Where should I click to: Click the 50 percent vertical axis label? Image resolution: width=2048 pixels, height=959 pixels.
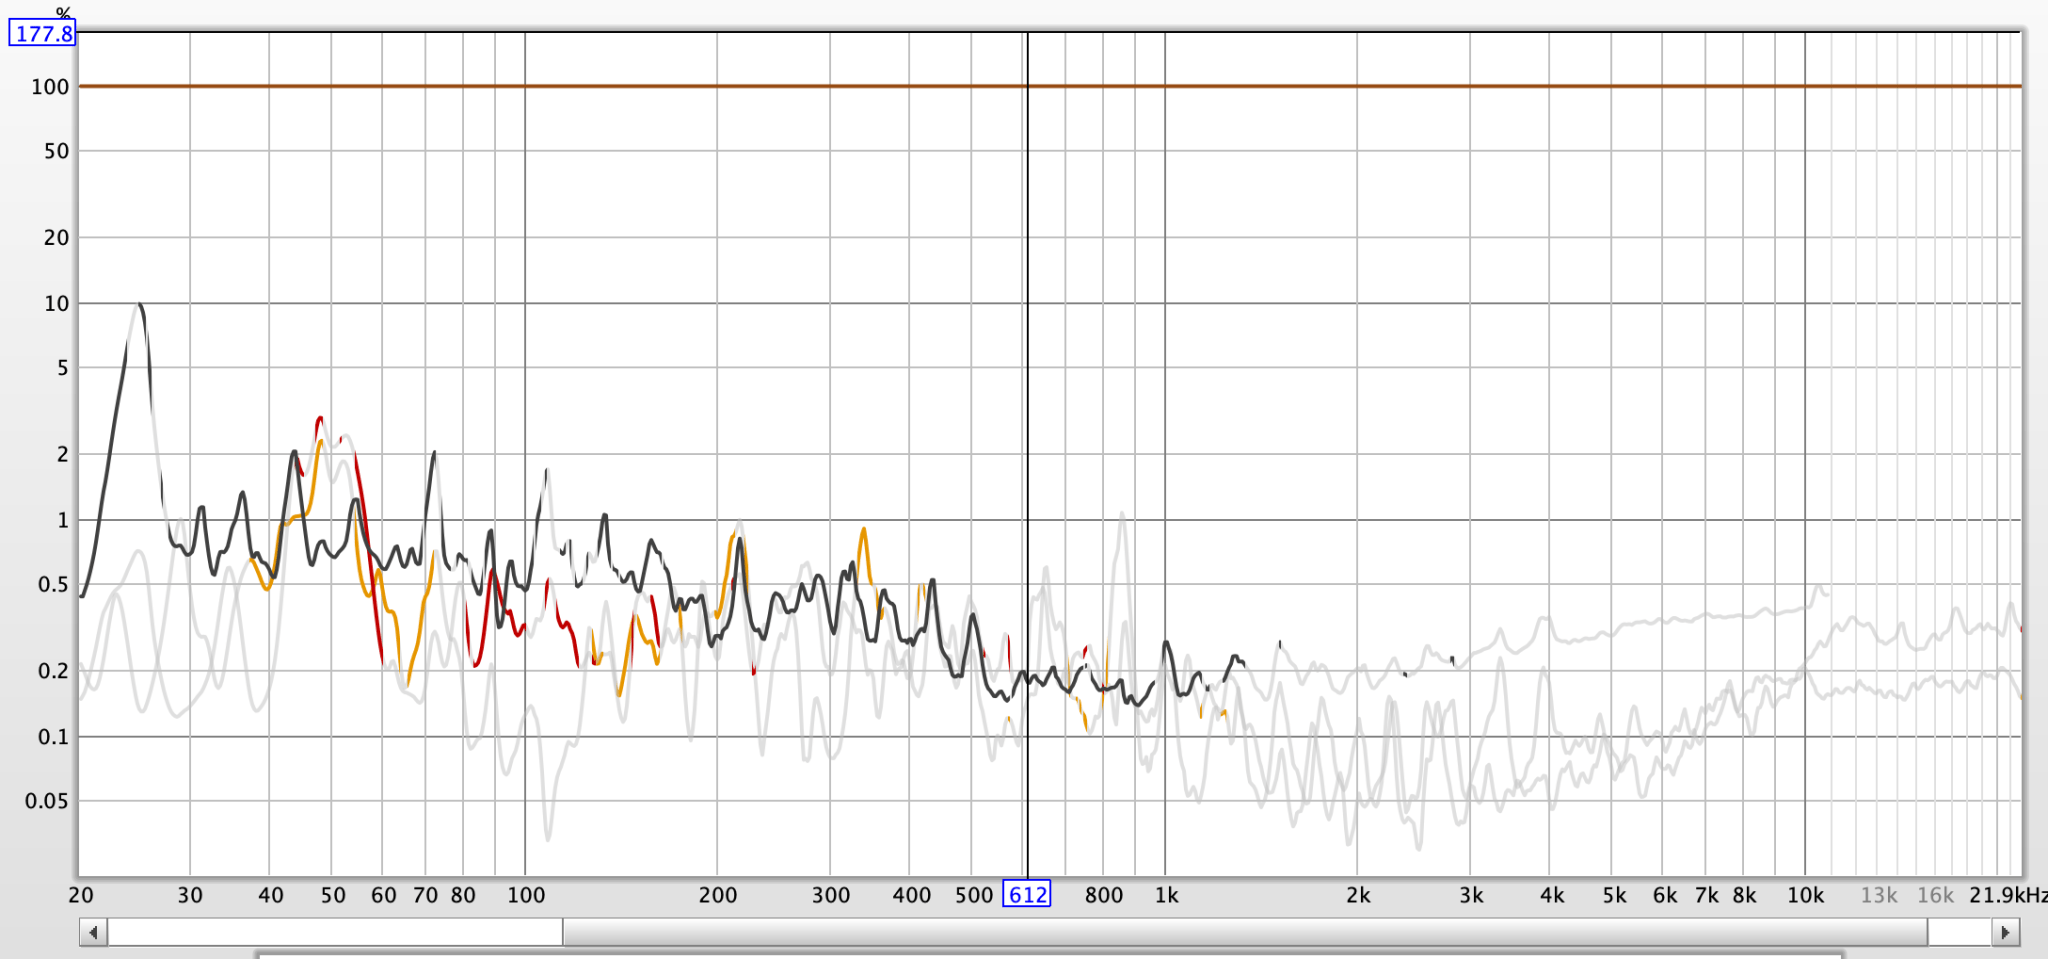[x=56, y=151]
